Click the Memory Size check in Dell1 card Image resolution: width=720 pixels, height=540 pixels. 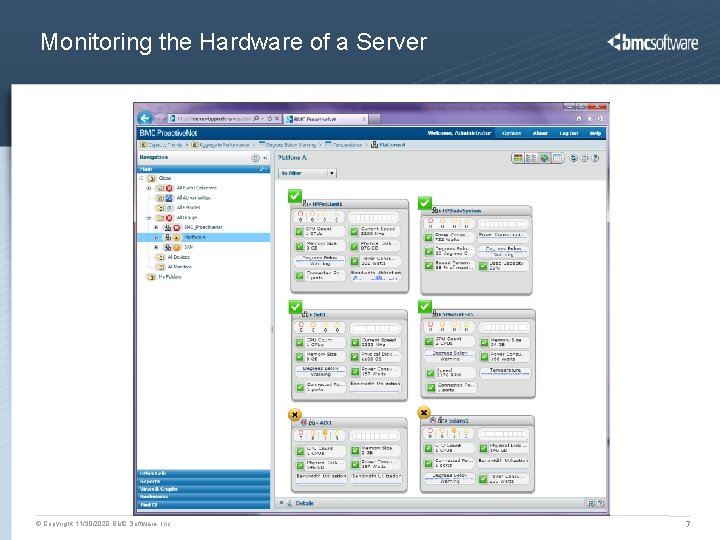click(300, 357)
